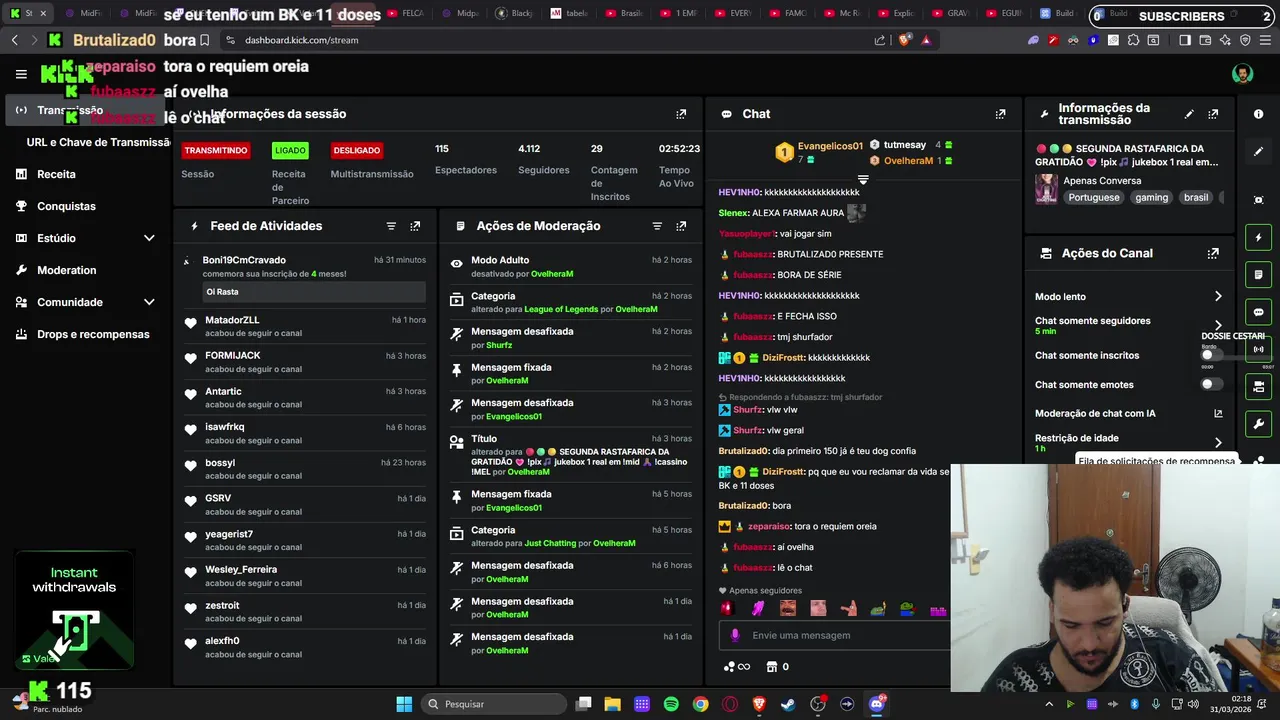Click Boni19CmCravado subscription activity entry

point(305,278)
